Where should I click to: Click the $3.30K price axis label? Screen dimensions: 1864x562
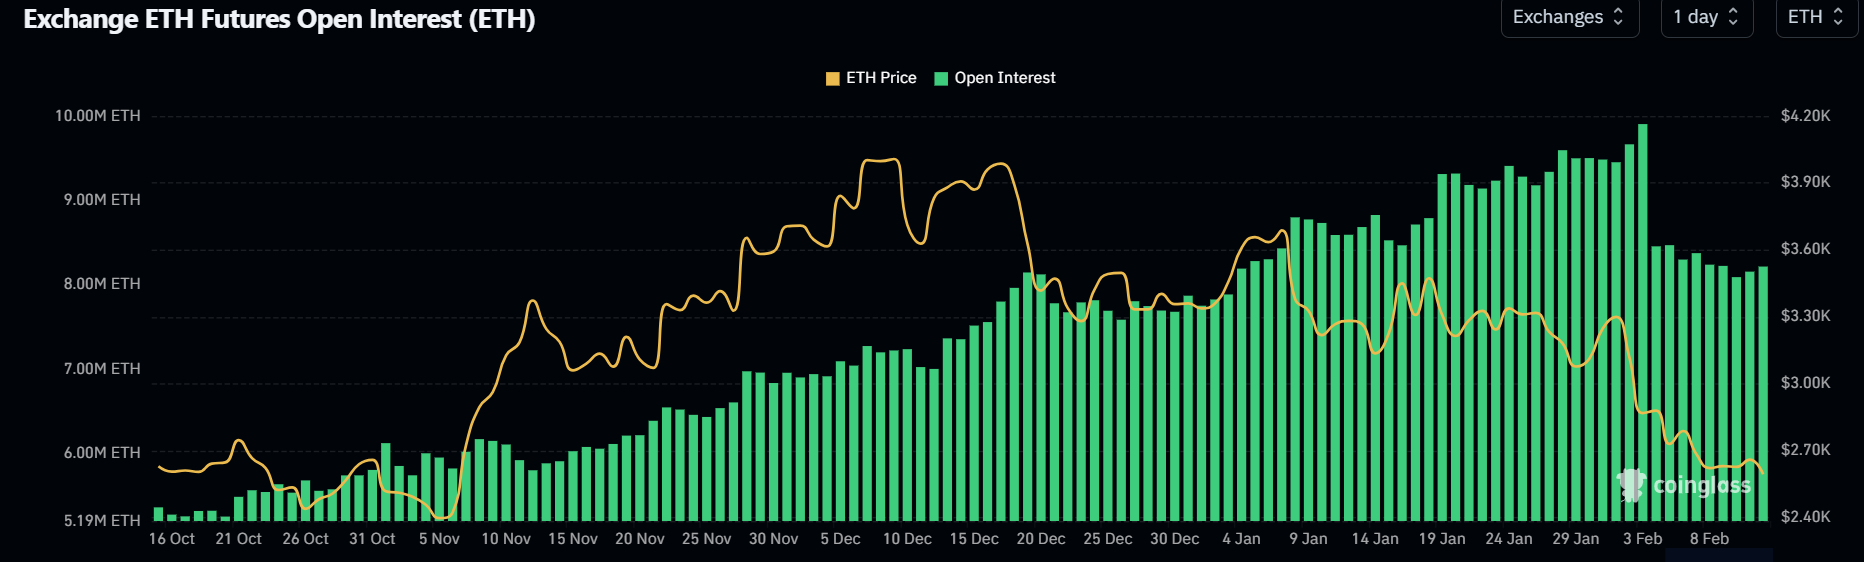[x=1806, y=316]
